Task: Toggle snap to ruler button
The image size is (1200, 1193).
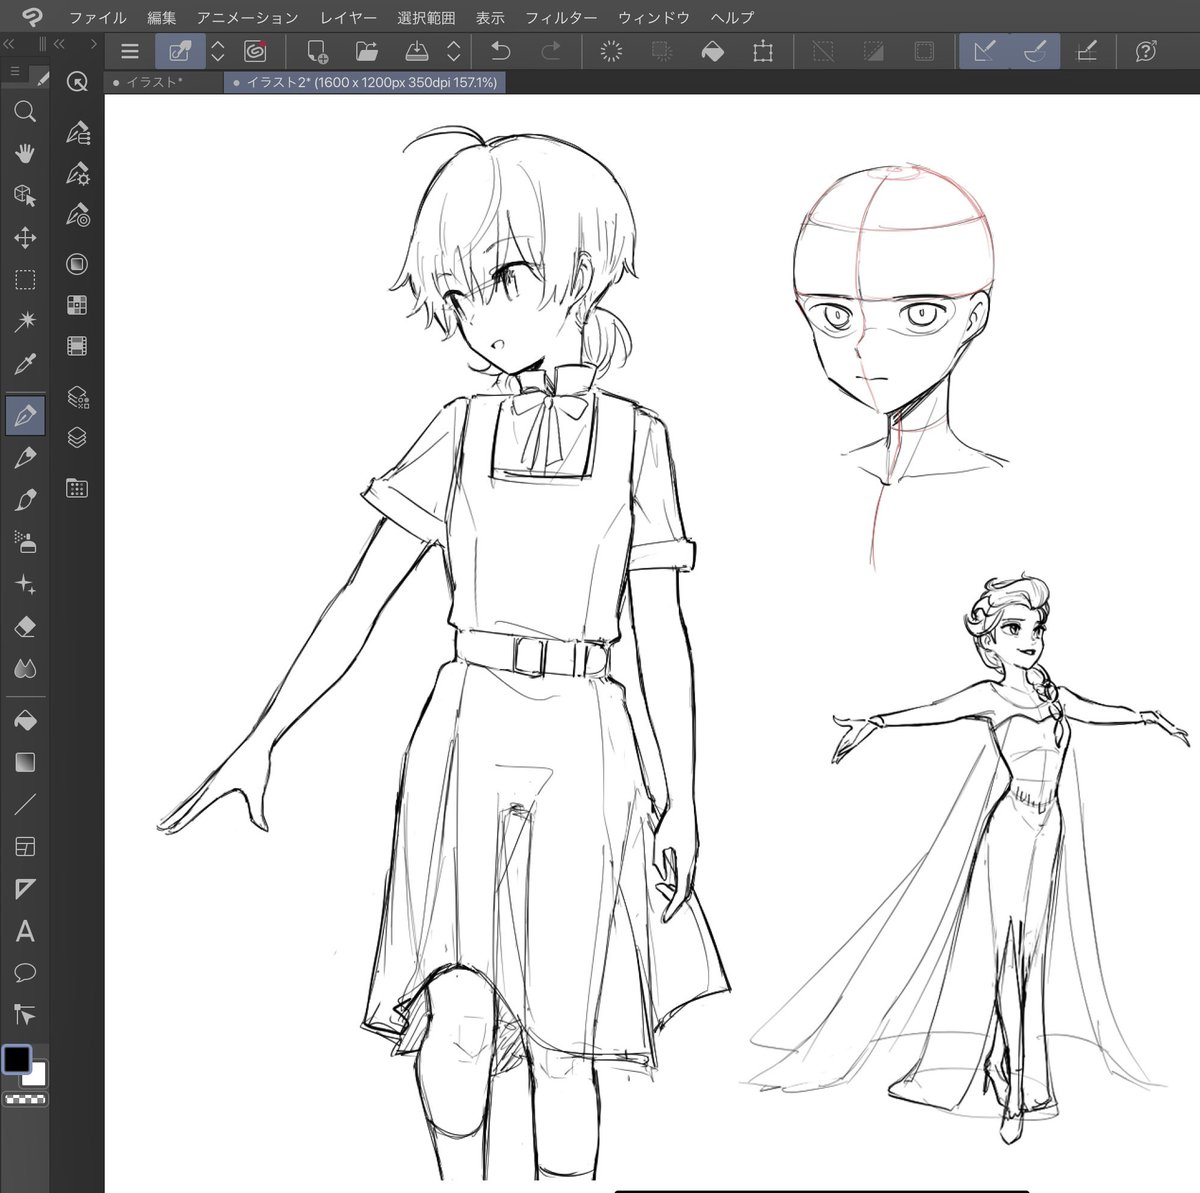Action: click(x=984, y=51)
